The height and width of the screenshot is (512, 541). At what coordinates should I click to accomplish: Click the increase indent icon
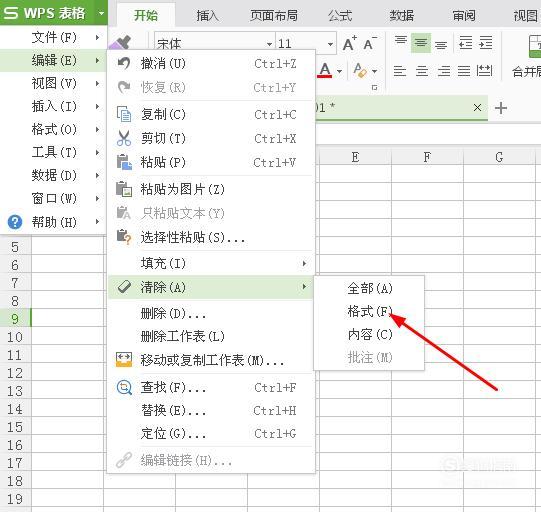(485, 43)
